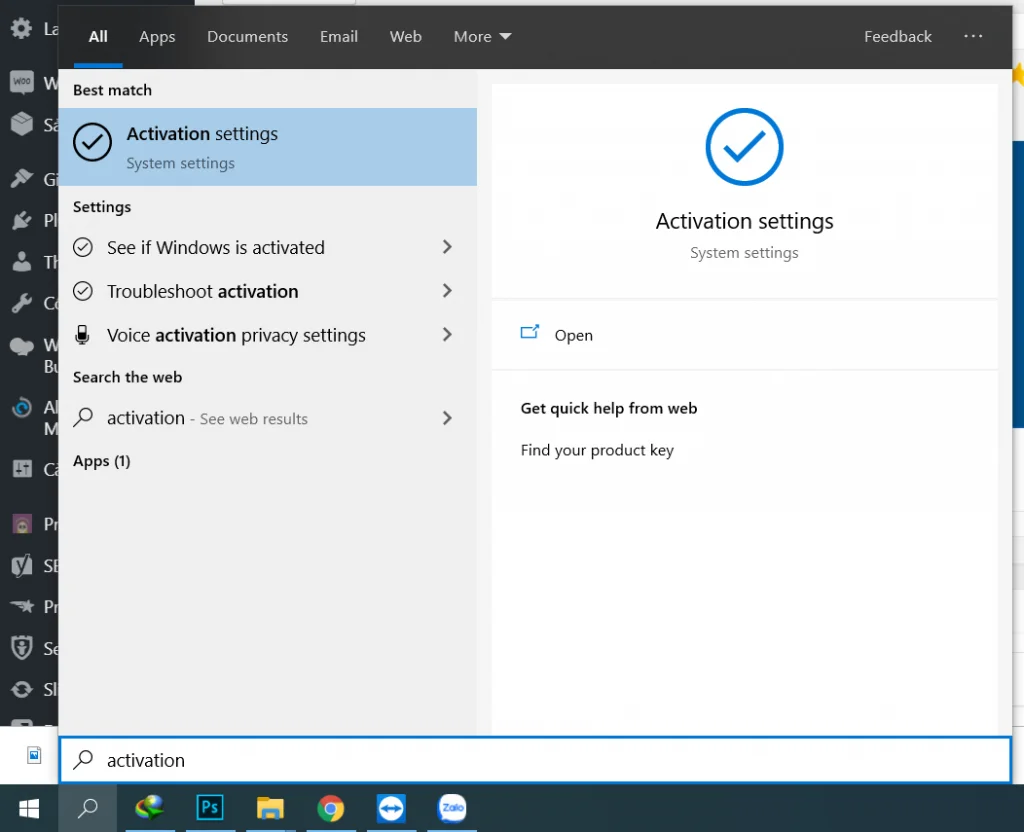Open Photoshop from the taskbar
The width and height of the screenshot is (1024, 832).
tap(210, 808)
